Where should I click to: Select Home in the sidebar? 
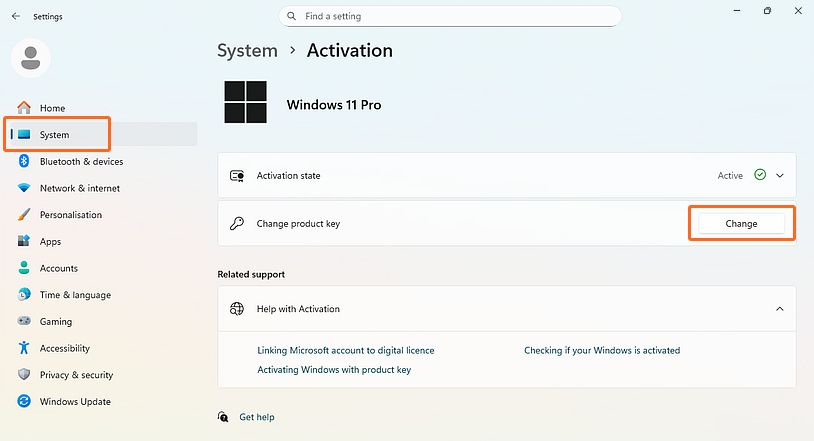(52, 108)
